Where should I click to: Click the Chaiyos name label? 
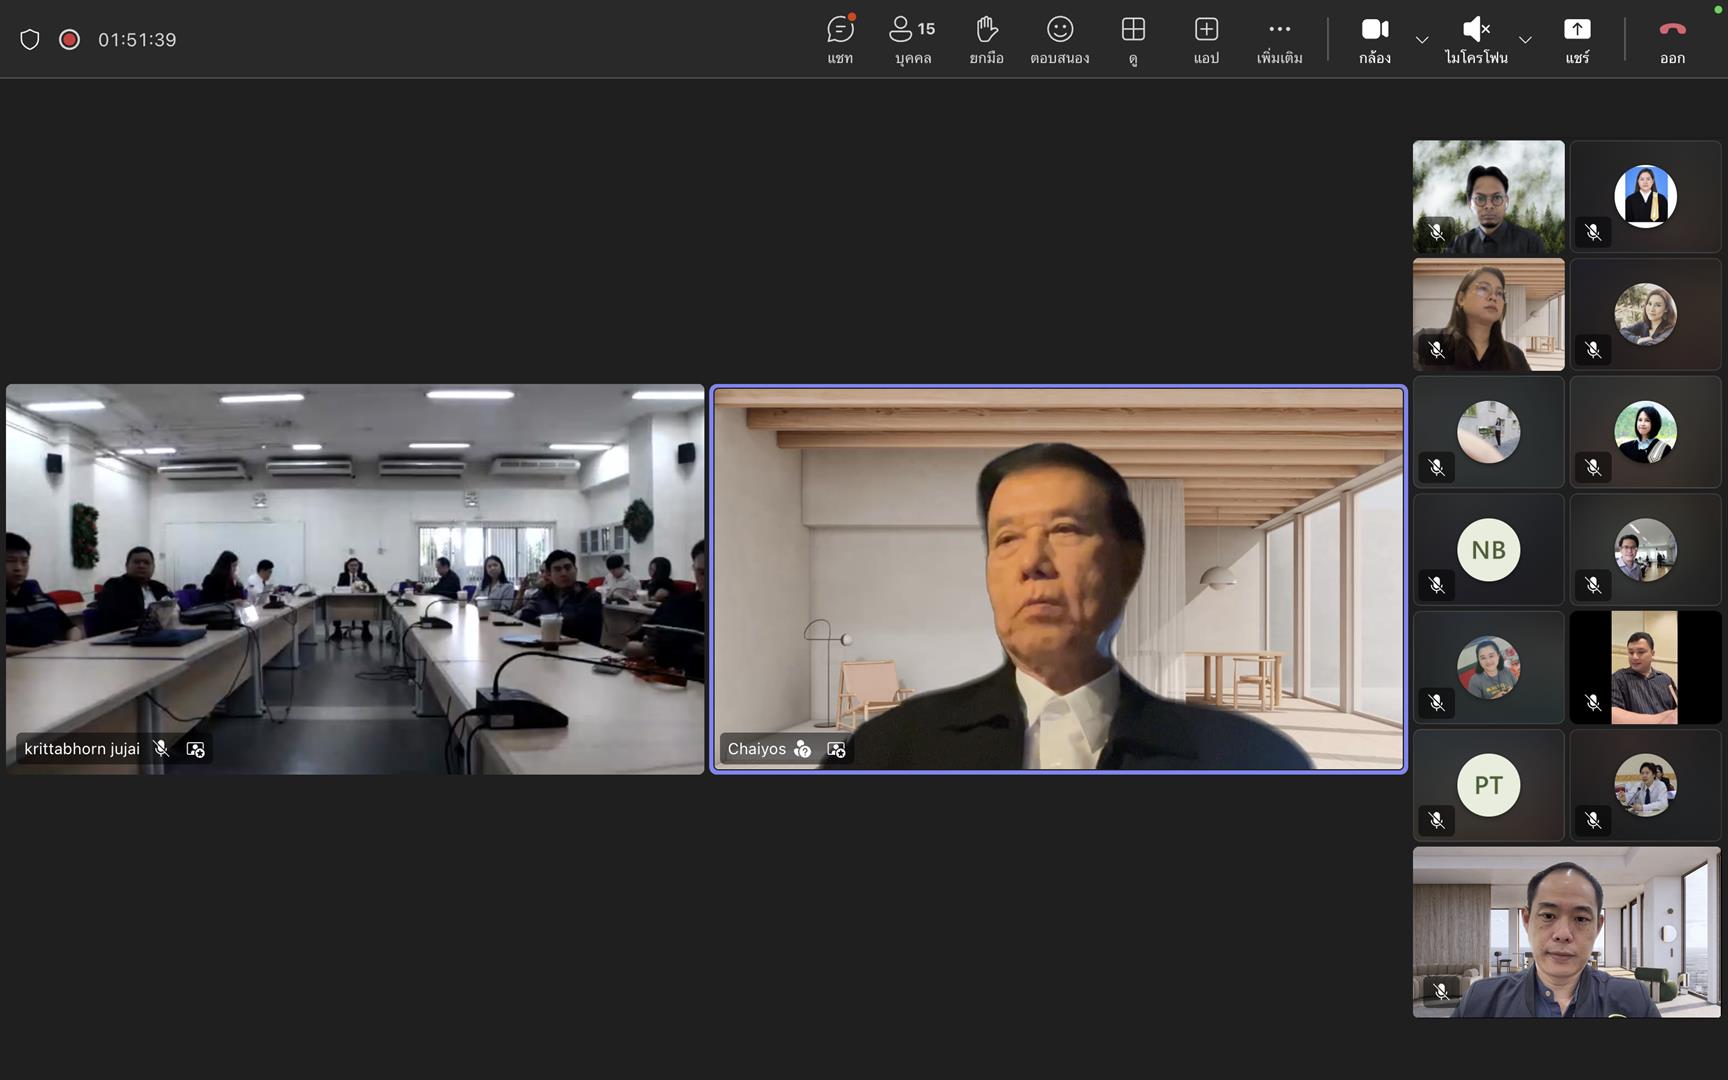click(757, 749)
